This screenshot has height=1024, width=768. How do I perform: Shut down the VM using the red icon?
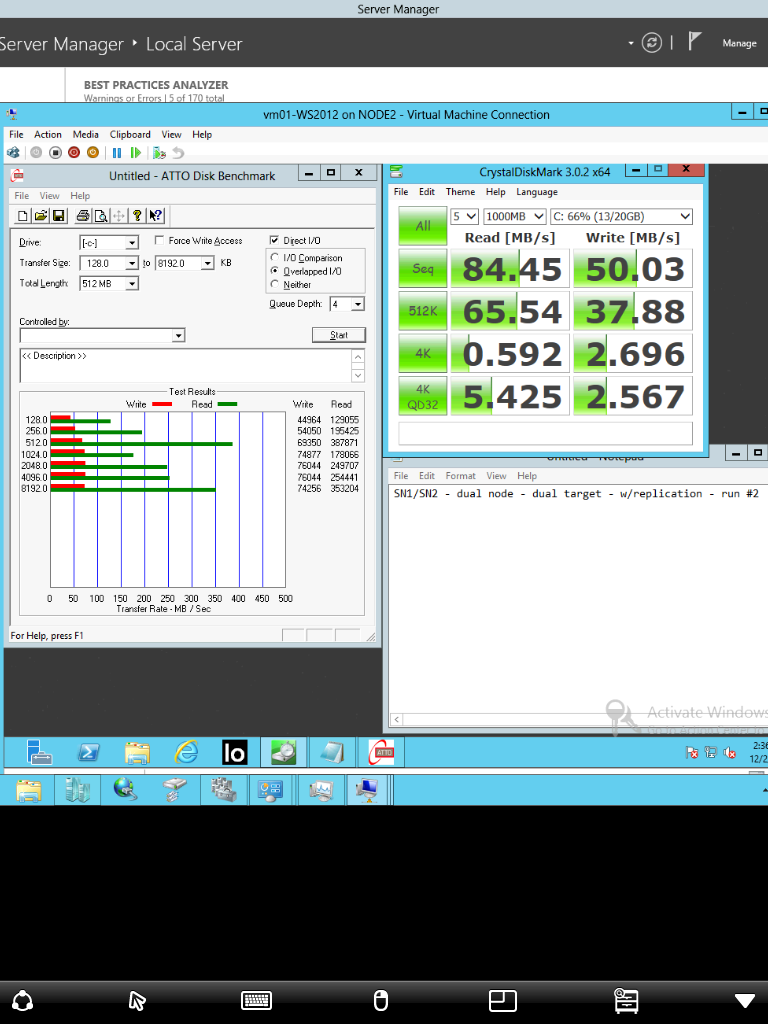74,152
